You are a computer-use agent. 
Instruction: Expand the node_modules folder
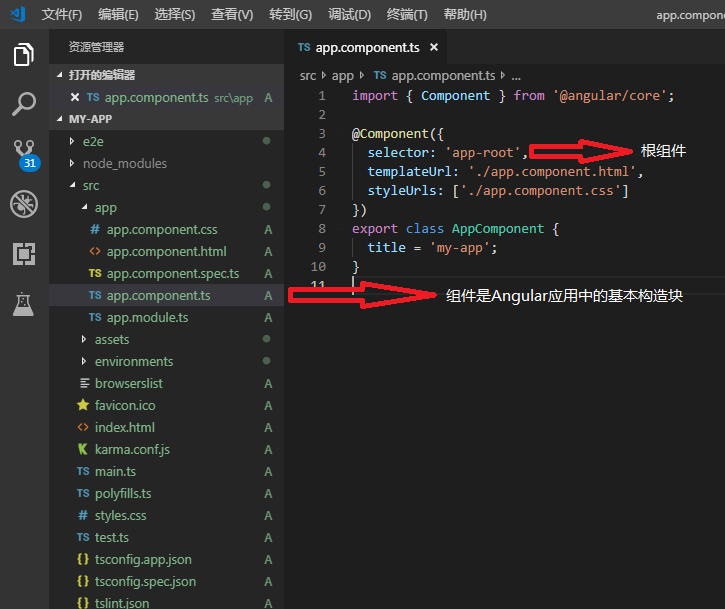click(x=166, y=163)
